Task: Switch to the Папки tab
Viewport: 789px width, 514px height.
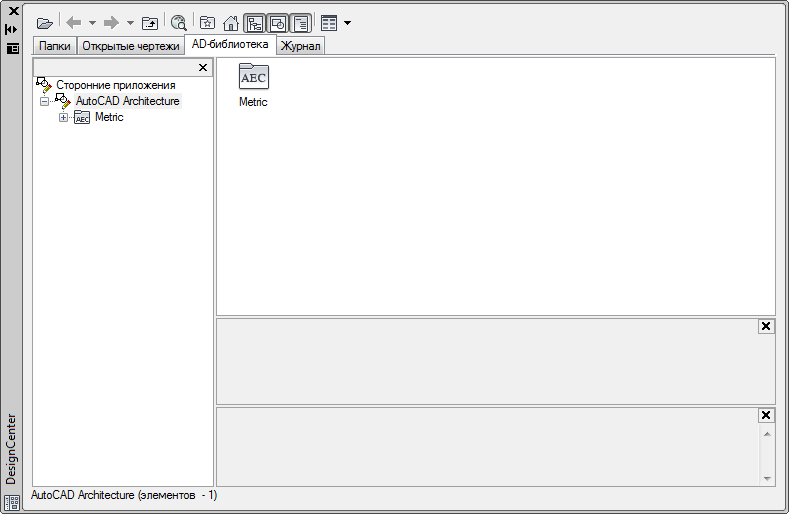Action: click(x=55, y=46)
